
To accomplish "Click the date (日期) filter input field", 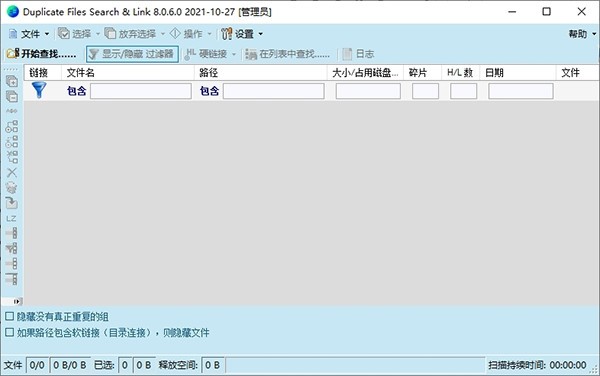I will point(521,91).
